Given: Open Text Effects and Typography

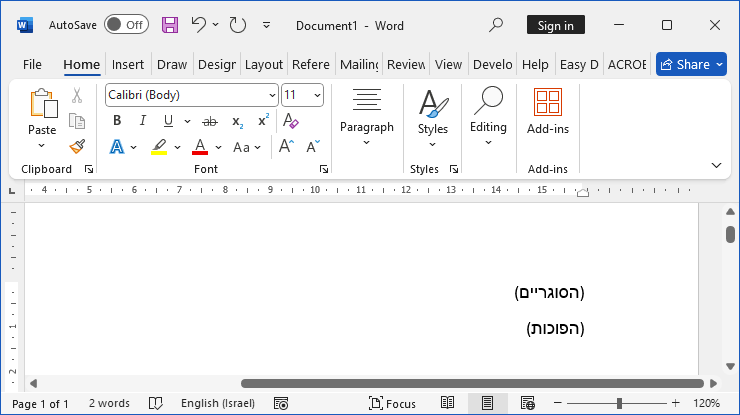Looking at the screenshot, I should click(x=116, y=147).
